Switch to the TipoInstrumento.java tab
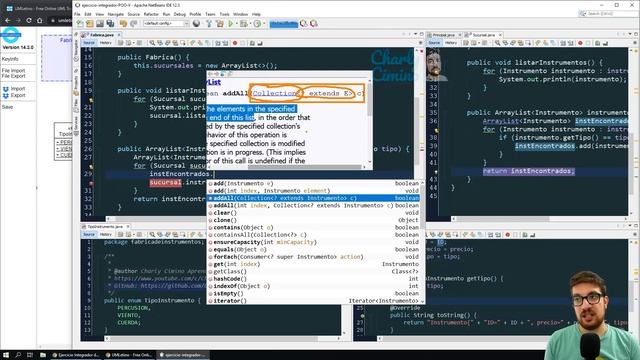Image resolution: width=640 pixels, height=360 pixels. point(104,227)
